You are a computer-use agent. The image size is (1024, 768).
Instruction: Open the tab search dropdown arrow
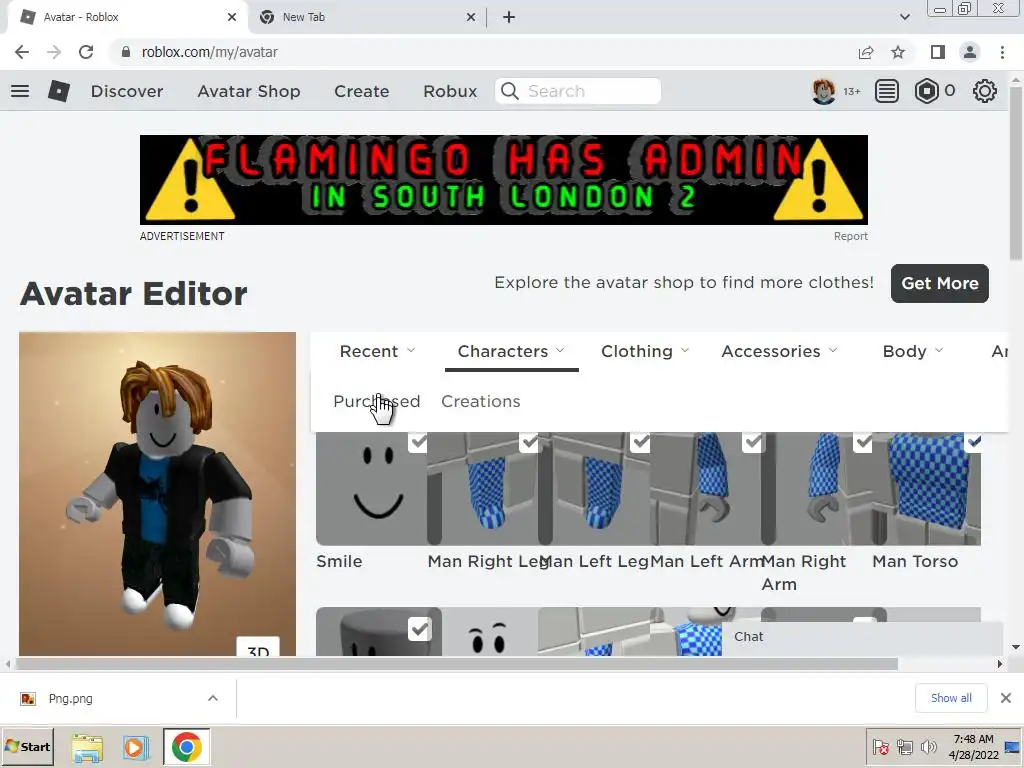pyautogui.click(x=904, y=17)
